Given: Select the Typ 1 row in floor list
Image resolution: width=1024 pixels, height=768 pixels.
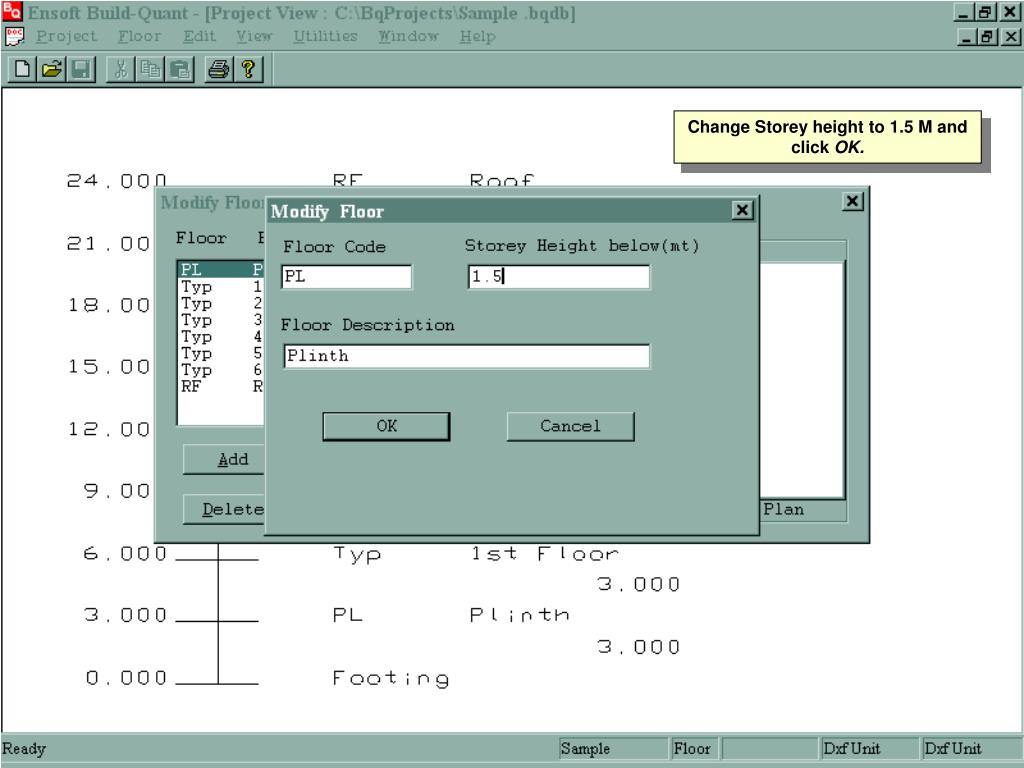Looking at the screenshot, I should pos(221,287).
